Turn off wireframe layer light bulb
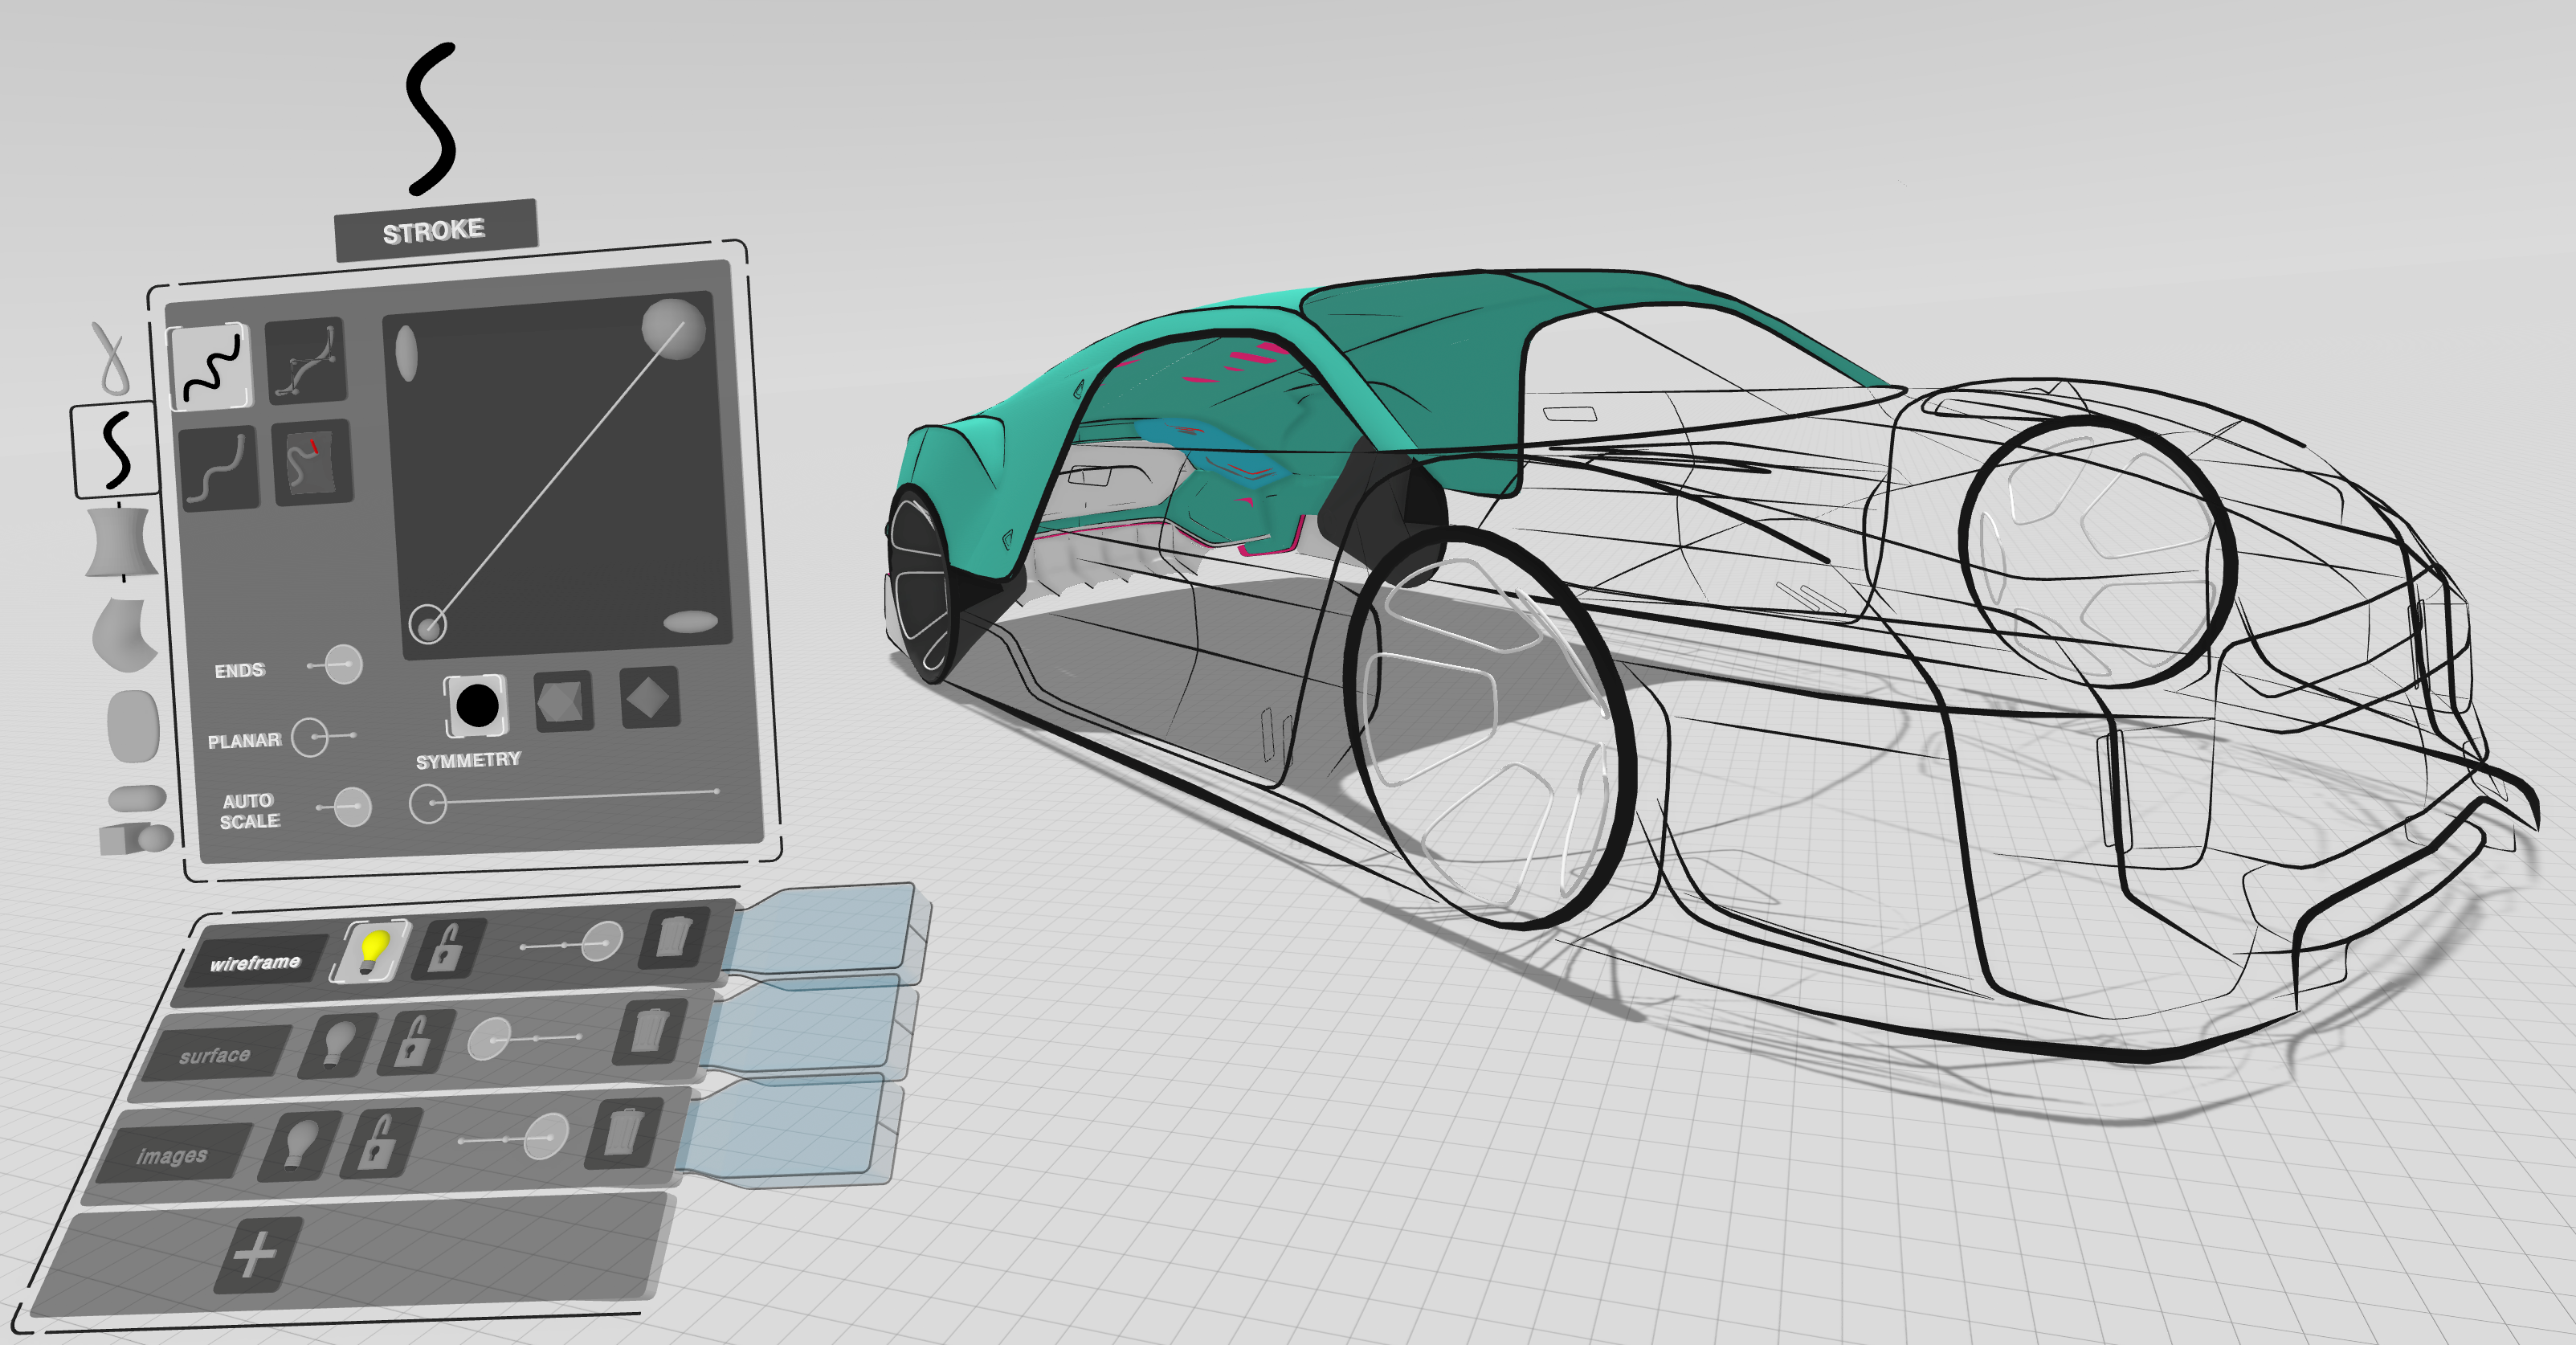This screenshot has width=2576, height=1345. (x=373, y=951)
